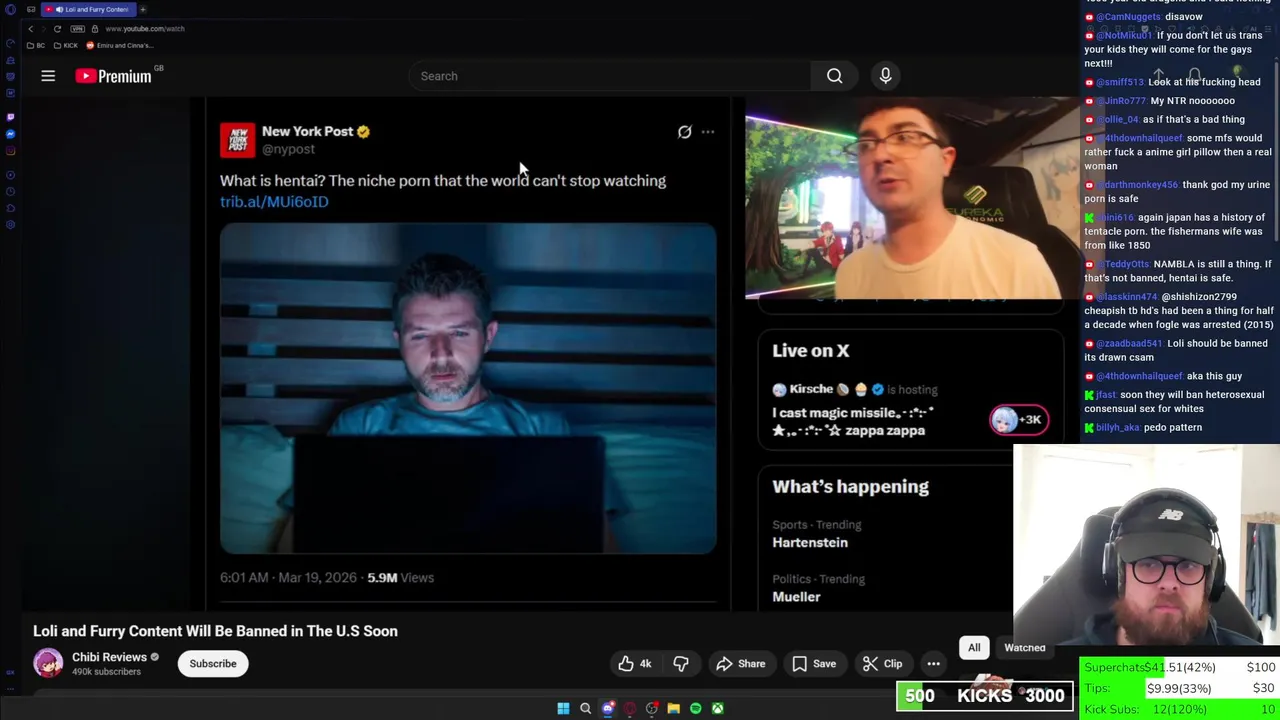Open the more actions ellipsis below the video
Image resolution: width=1280 pixels, height=720 pixels.
point(933,664)
